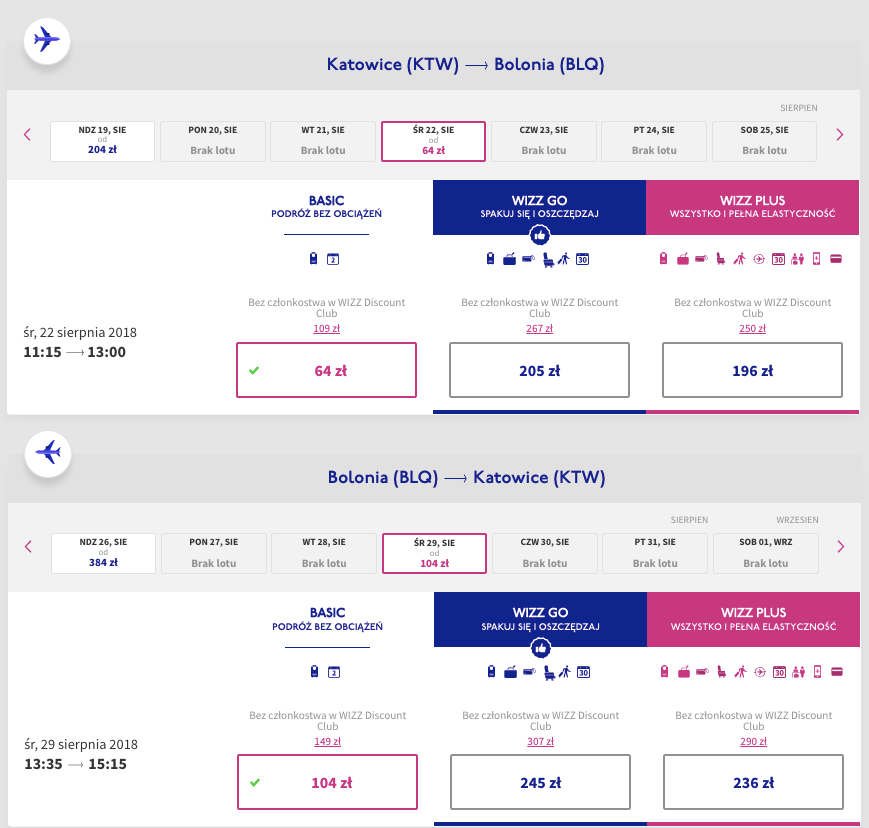Click the calendar icon under outbound BASIC fare

[333, 259]
